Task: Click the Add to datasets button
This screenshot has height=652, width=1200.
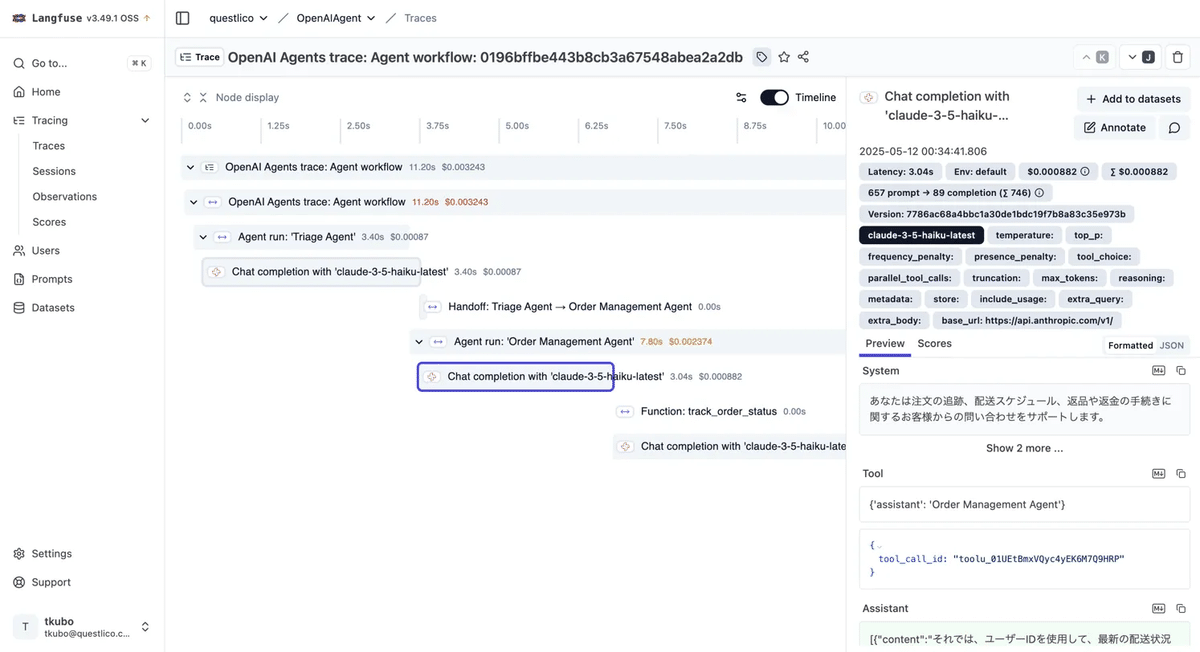Action: (1132, 98)
